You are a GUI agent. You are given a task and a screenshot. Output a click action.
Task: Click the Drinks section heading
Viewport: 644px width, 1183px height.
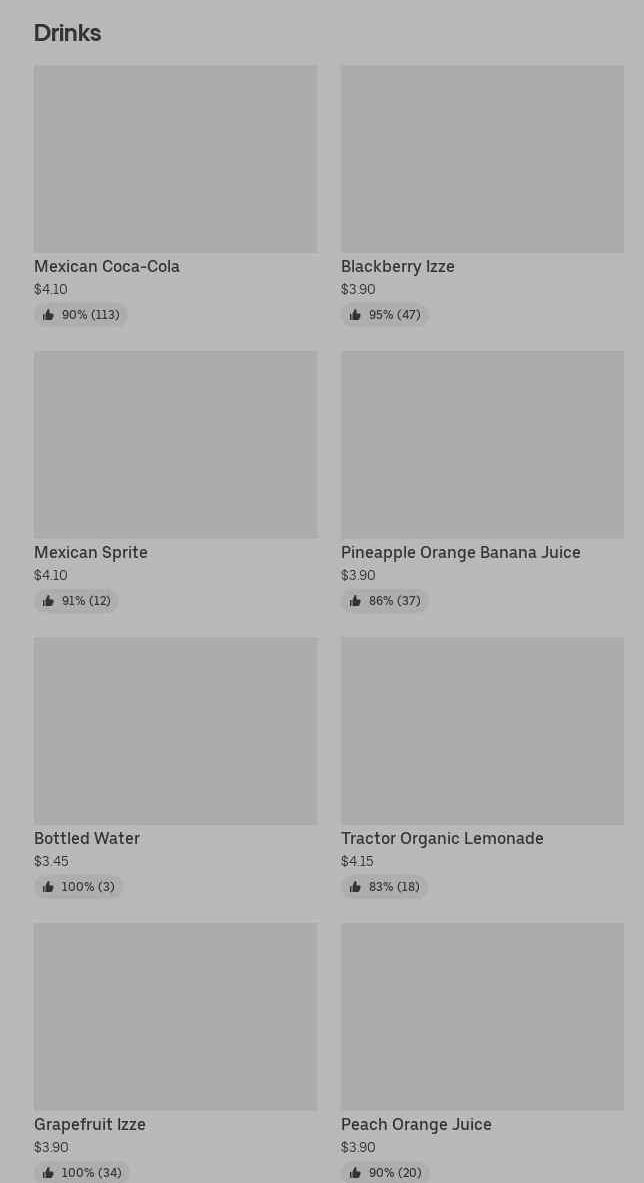[x=67, y=33]
